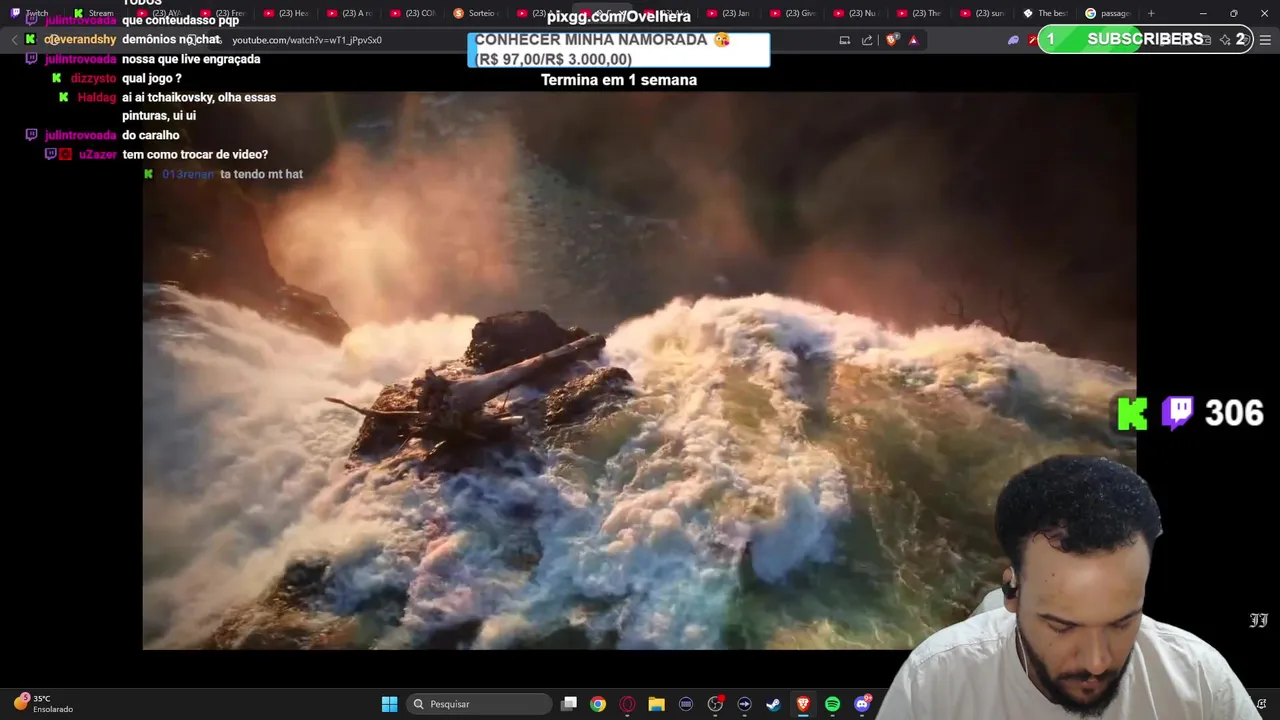
Task: Switch to the Twitch tab
Action: pos(30,13)
